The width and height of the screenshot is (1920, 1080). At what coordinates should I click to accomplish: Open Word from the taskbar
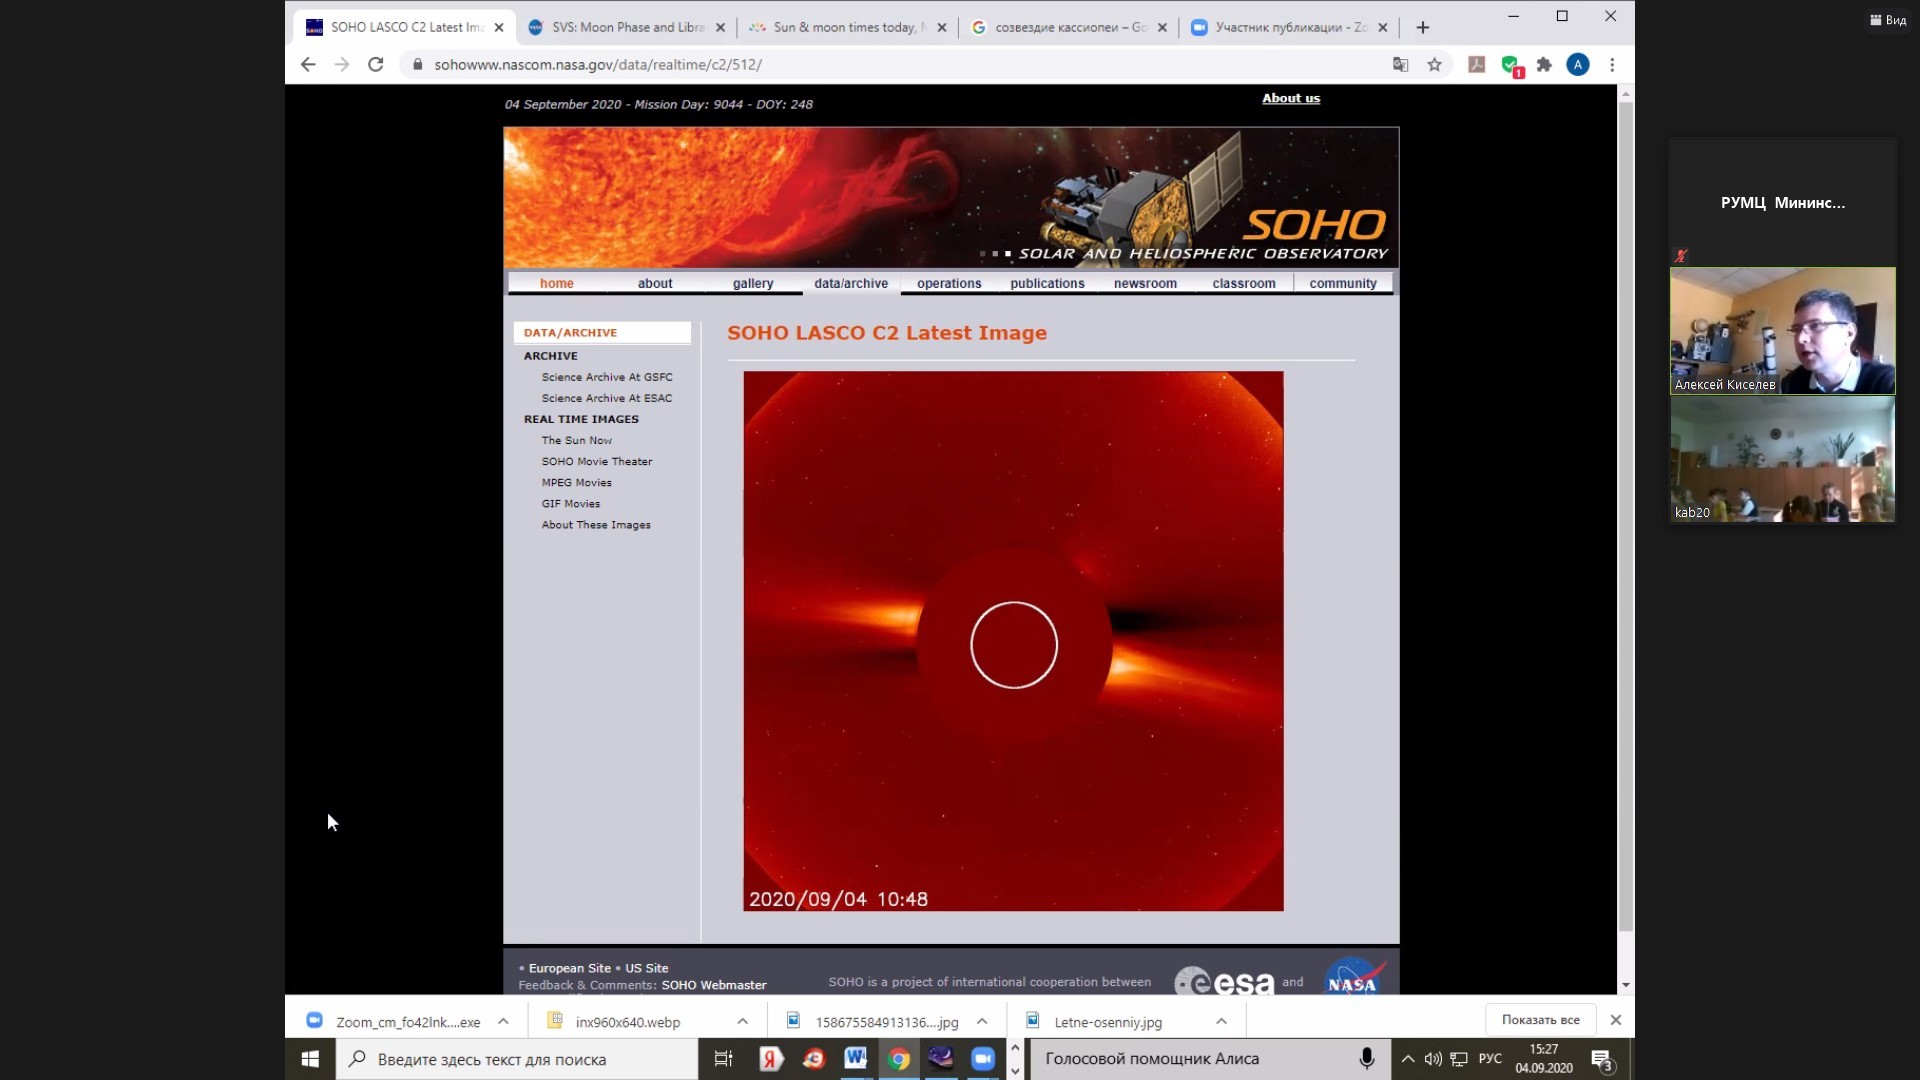(x=855, y=1059)
